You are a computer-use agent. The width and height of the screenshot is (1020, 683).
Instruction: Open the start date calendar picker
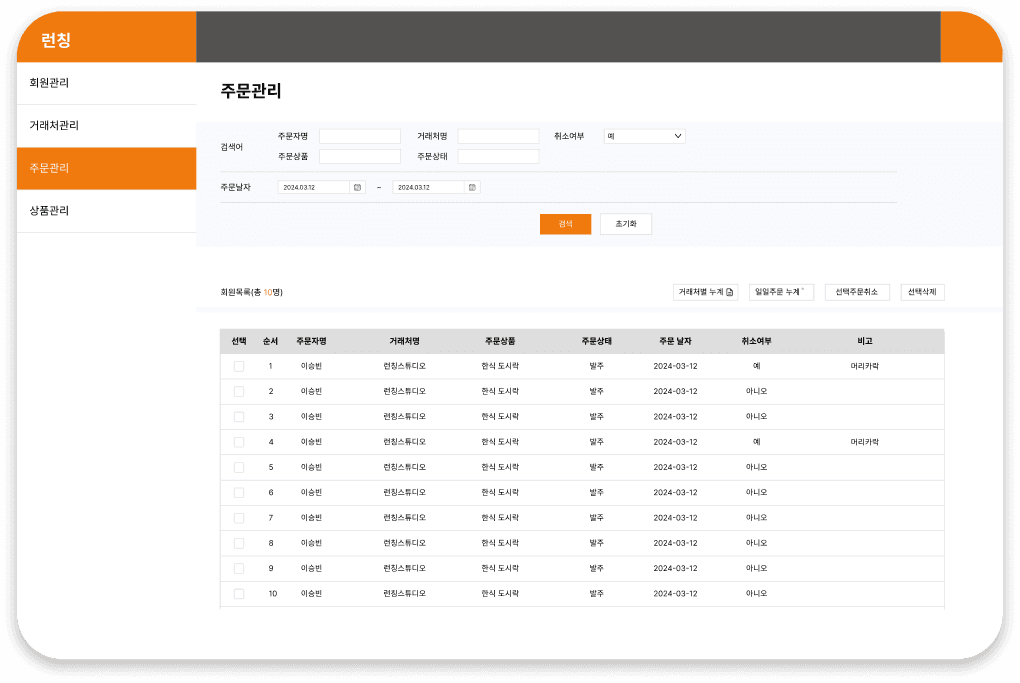[356, 187]
